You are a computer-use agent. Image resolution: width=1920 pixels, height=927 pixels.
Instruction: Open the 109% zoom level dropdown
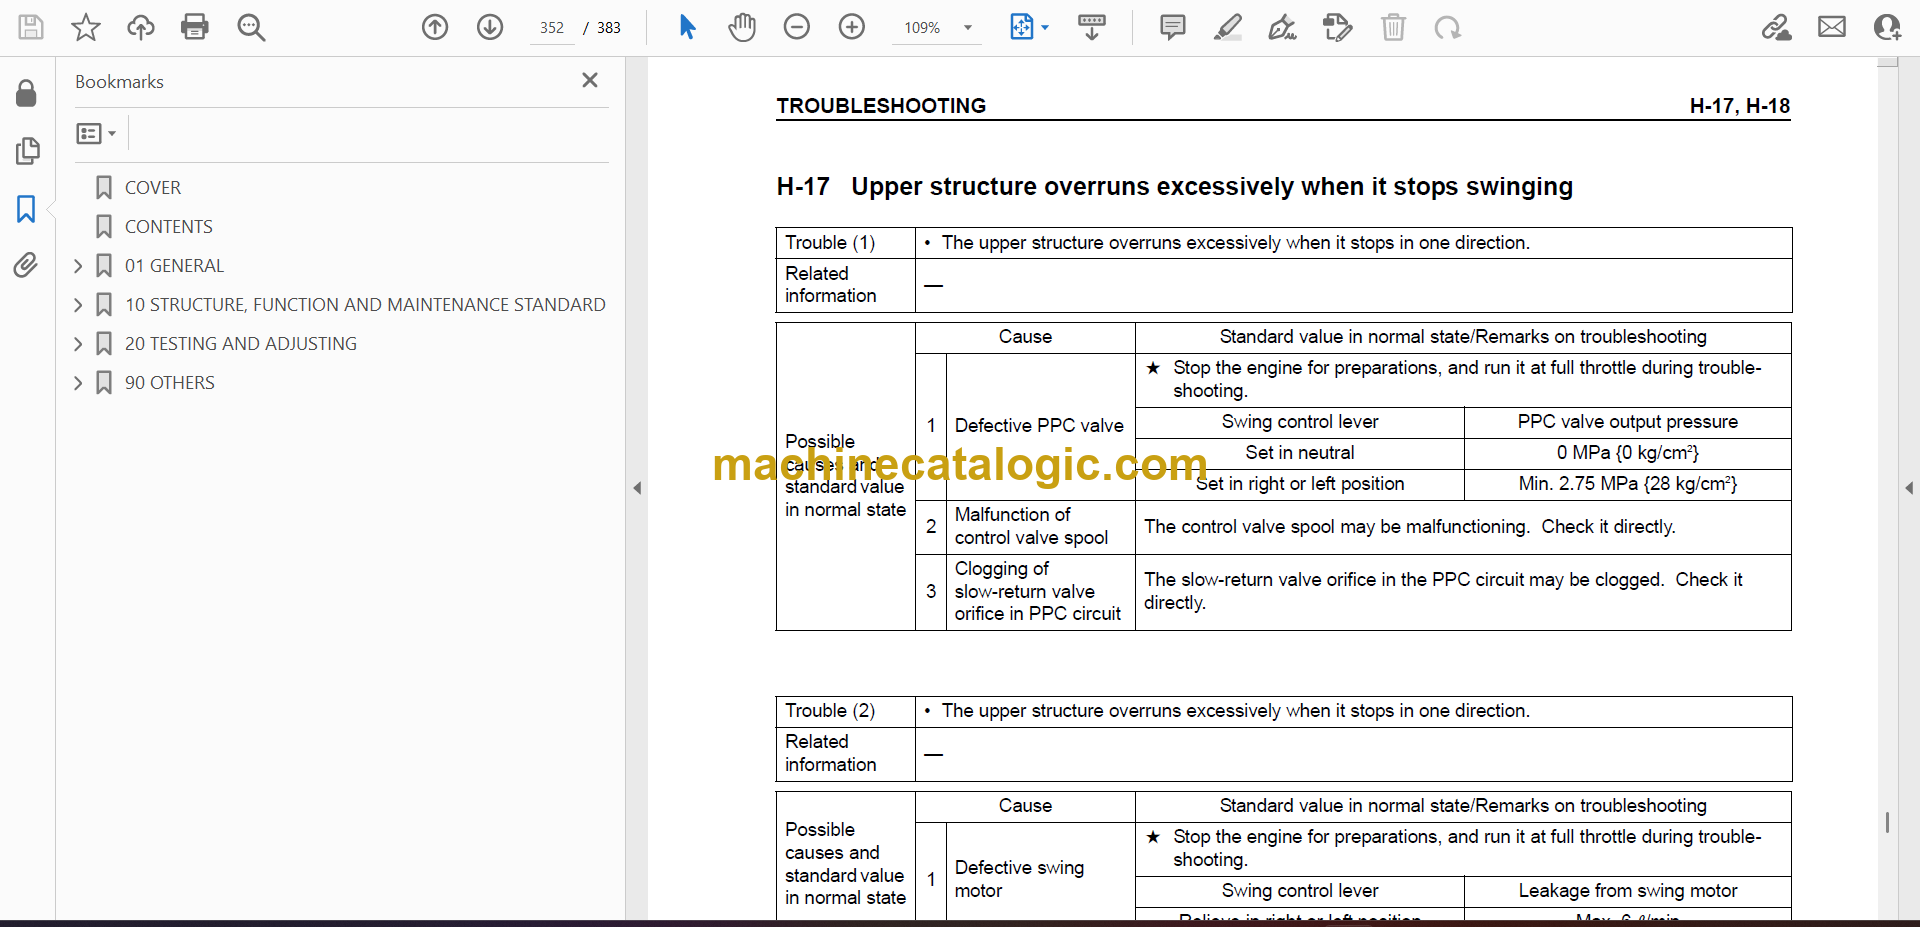[x=937, y=28]
